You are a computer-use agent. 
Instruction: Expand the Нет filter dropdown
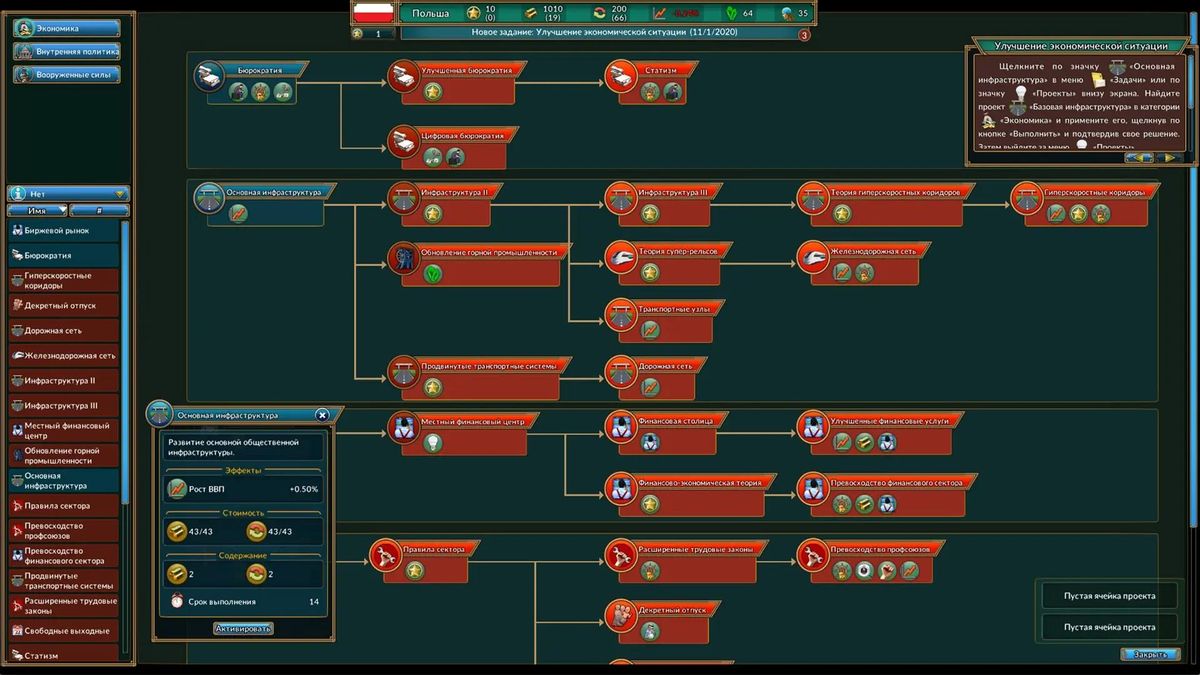(x=69, y=194)
